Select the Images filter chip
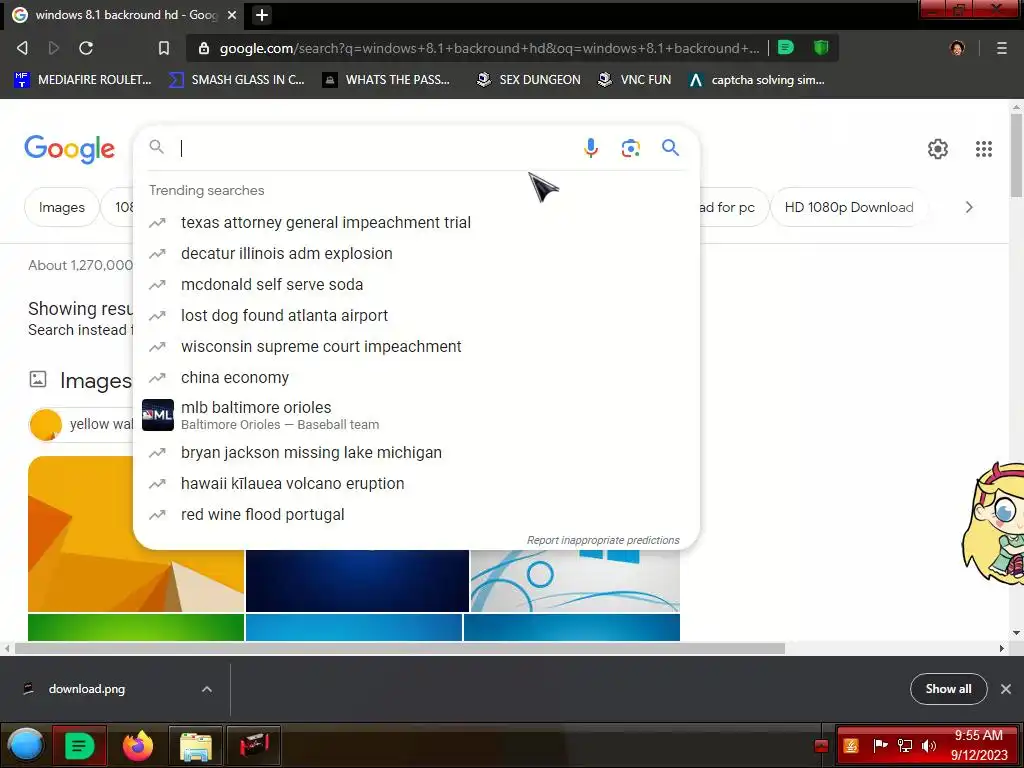This screenshot has height=768, width=1024. 61,207
